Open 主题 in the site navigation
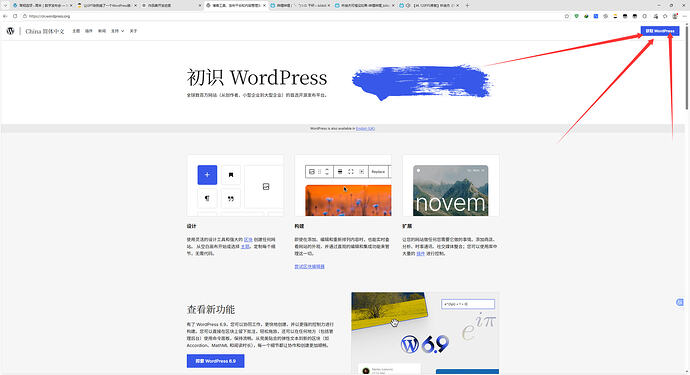This screenshot has width=690, height=375. coord(76,31)
